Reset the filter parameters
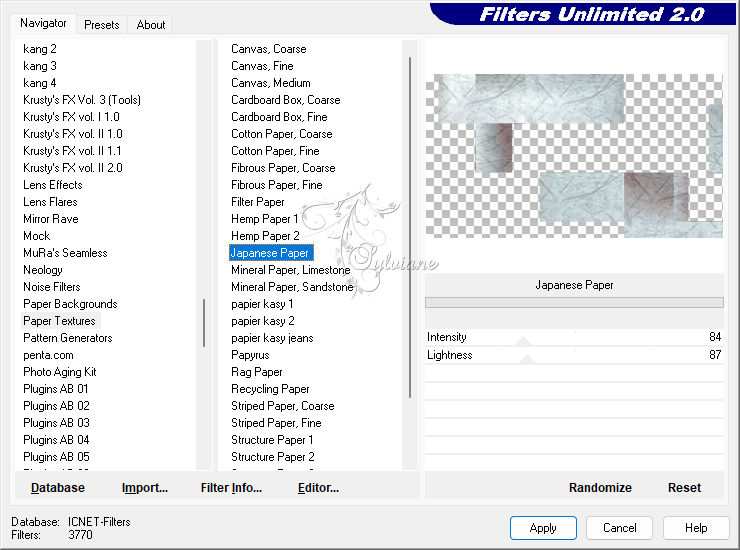This screenshot has height=550, width=740. coord(684,488)
